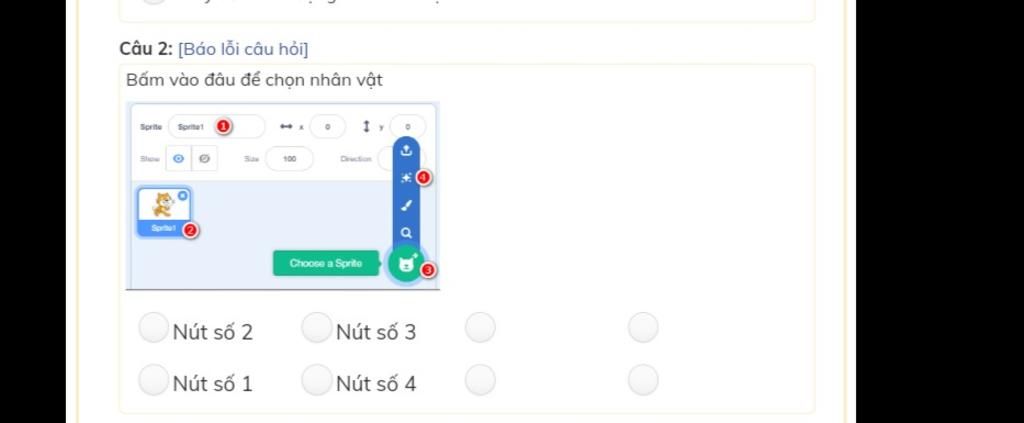Select the Sprite1 cat thumbnail
This screenshot has width=1024, height=423.
click(x=164, y=212)
